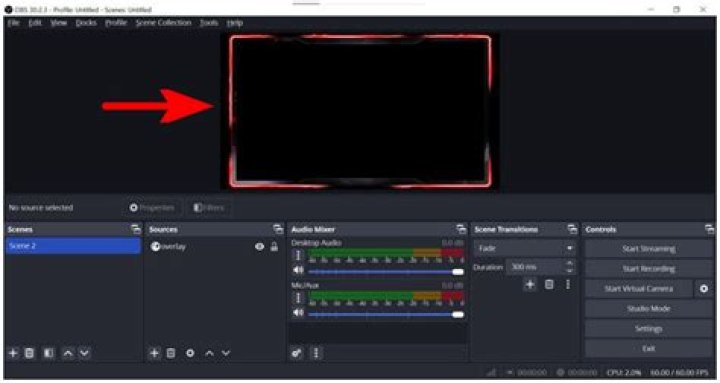Open the Scene Collection menu
This screenshot has width=720, height=383.
click(x=163, y=23)
